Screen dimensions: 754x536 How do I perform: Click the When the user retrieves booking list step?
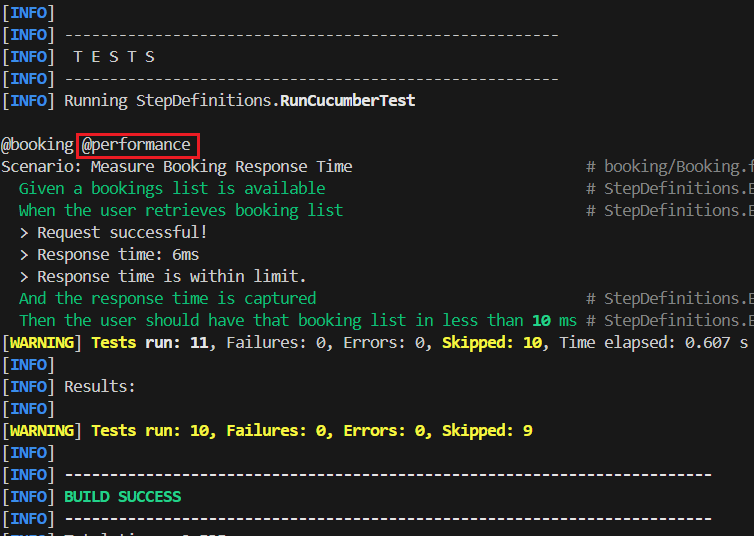coord(180,210)
